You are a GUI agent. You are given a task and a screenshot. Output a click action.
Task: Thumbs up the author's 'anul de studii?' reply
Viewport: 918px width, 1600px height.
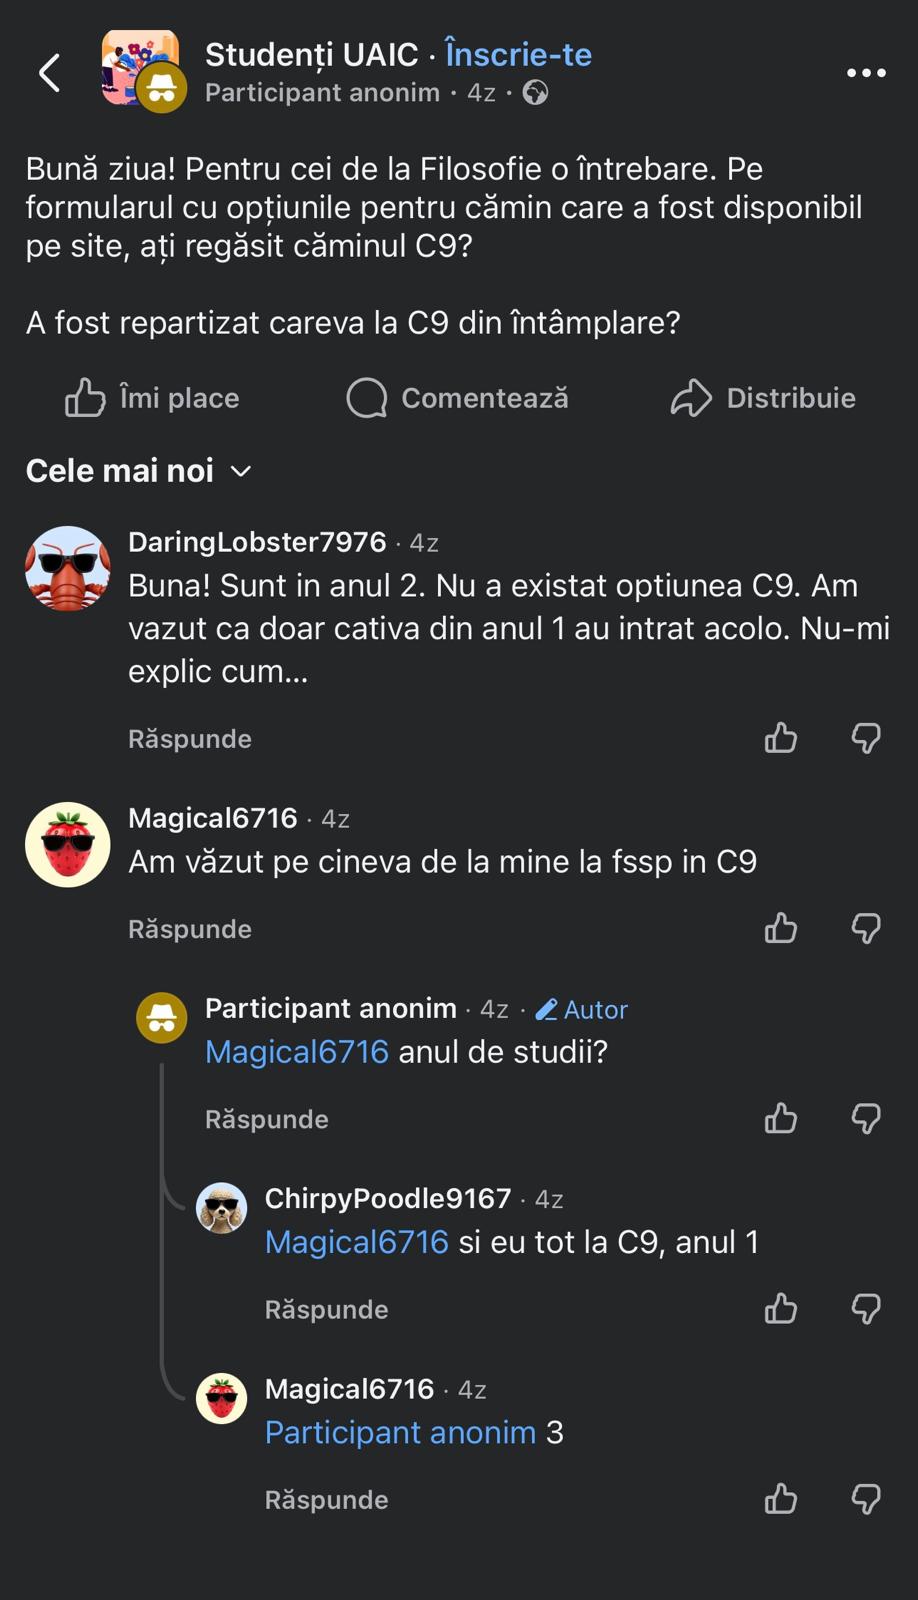tap(781, 1118)
